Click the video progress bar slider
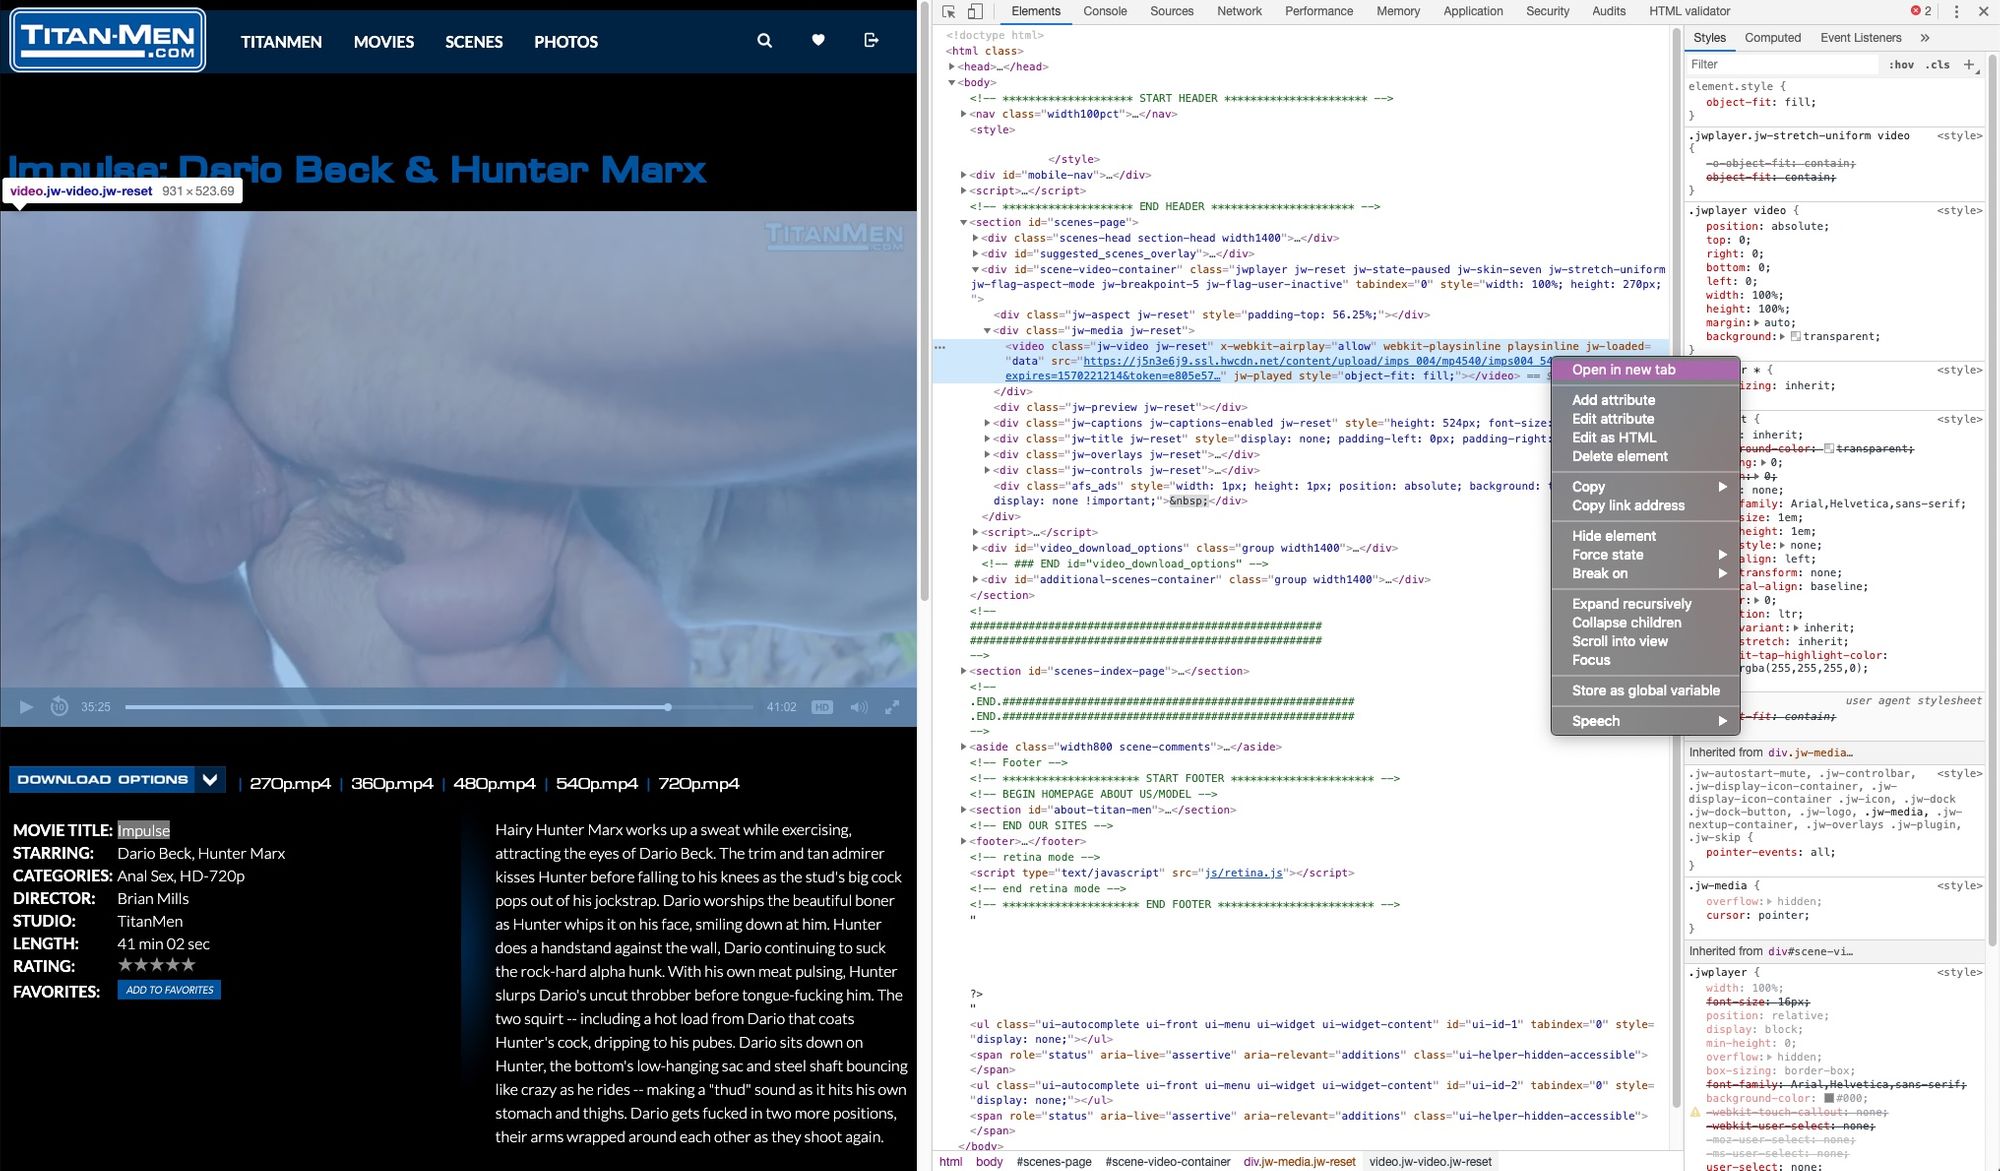Viewport: 2000px width, 1171px height. (x=439, y=707)
